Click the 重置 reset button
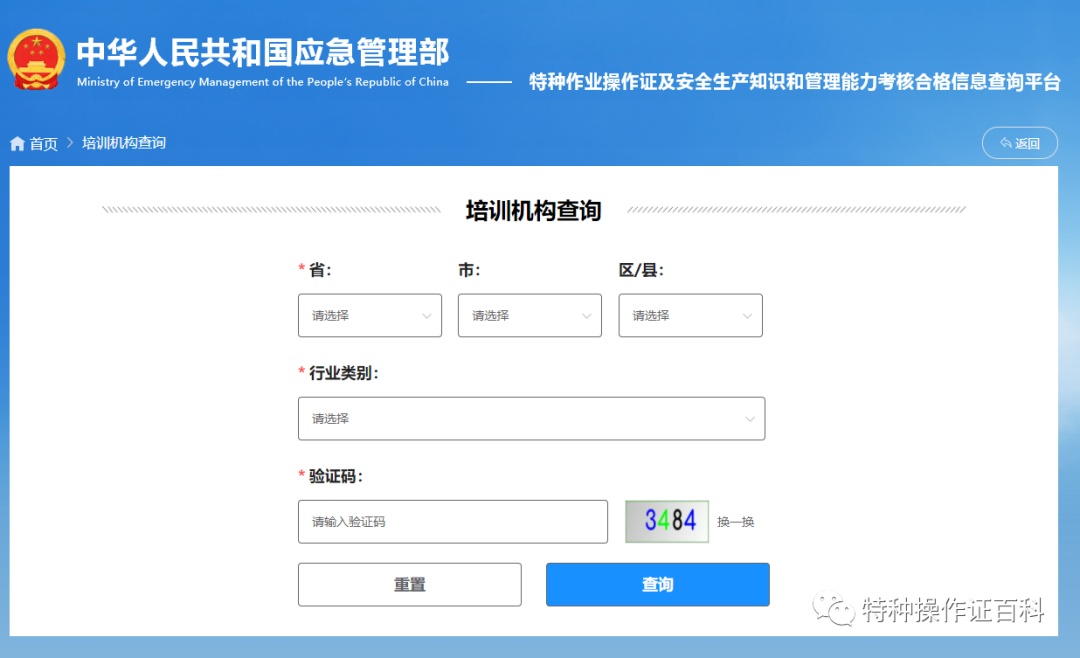This screenshot has width=1080, height=658. [x=410, y=584]
